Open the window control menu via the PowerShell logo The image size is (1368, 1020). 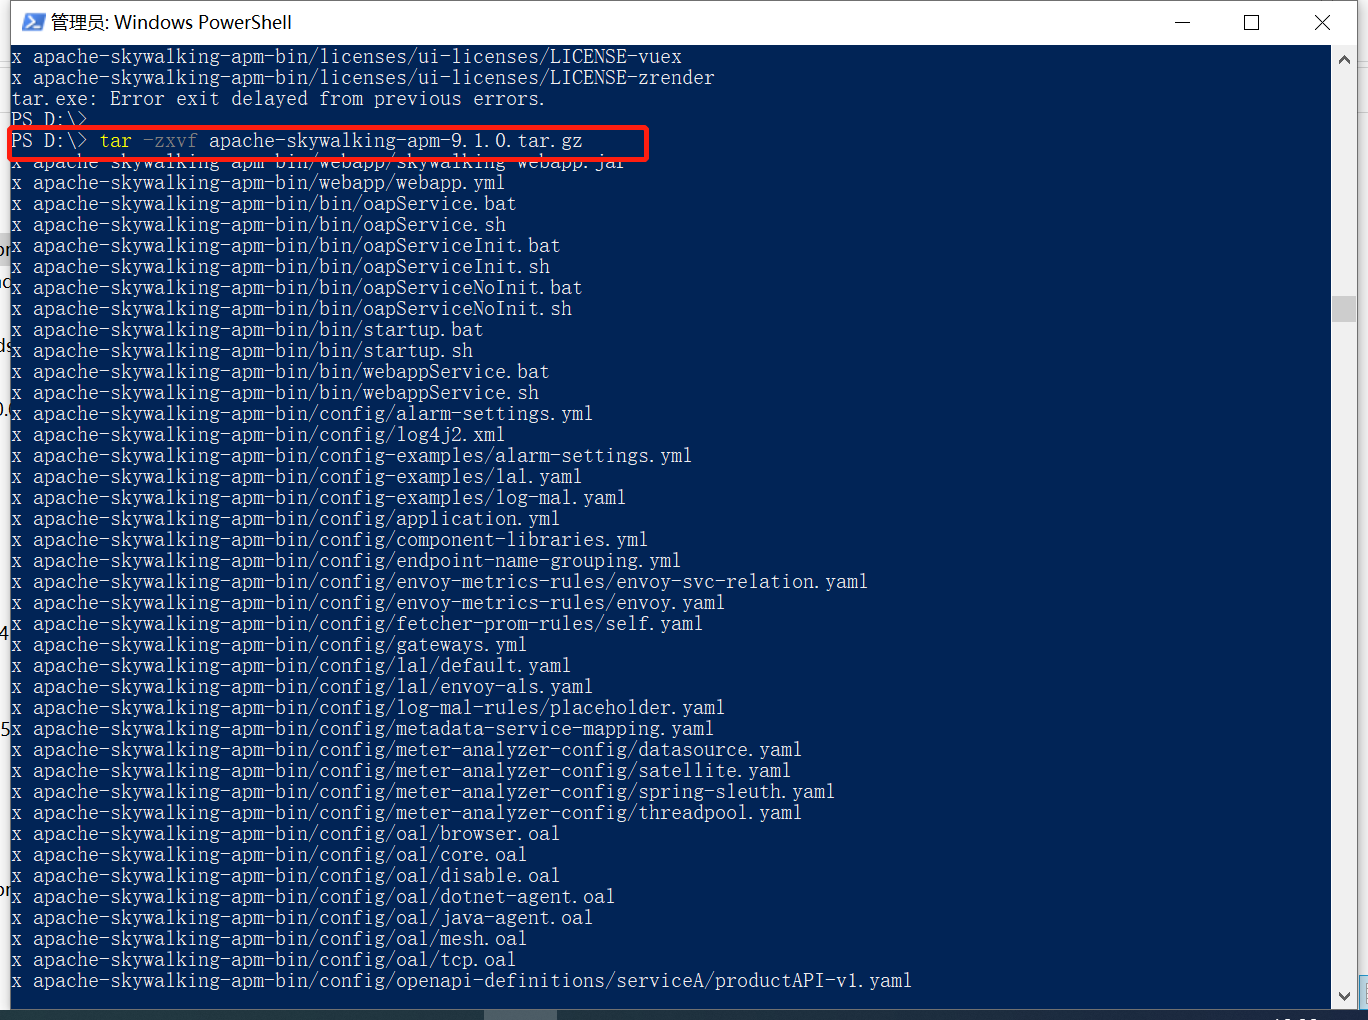click(34, 21)
